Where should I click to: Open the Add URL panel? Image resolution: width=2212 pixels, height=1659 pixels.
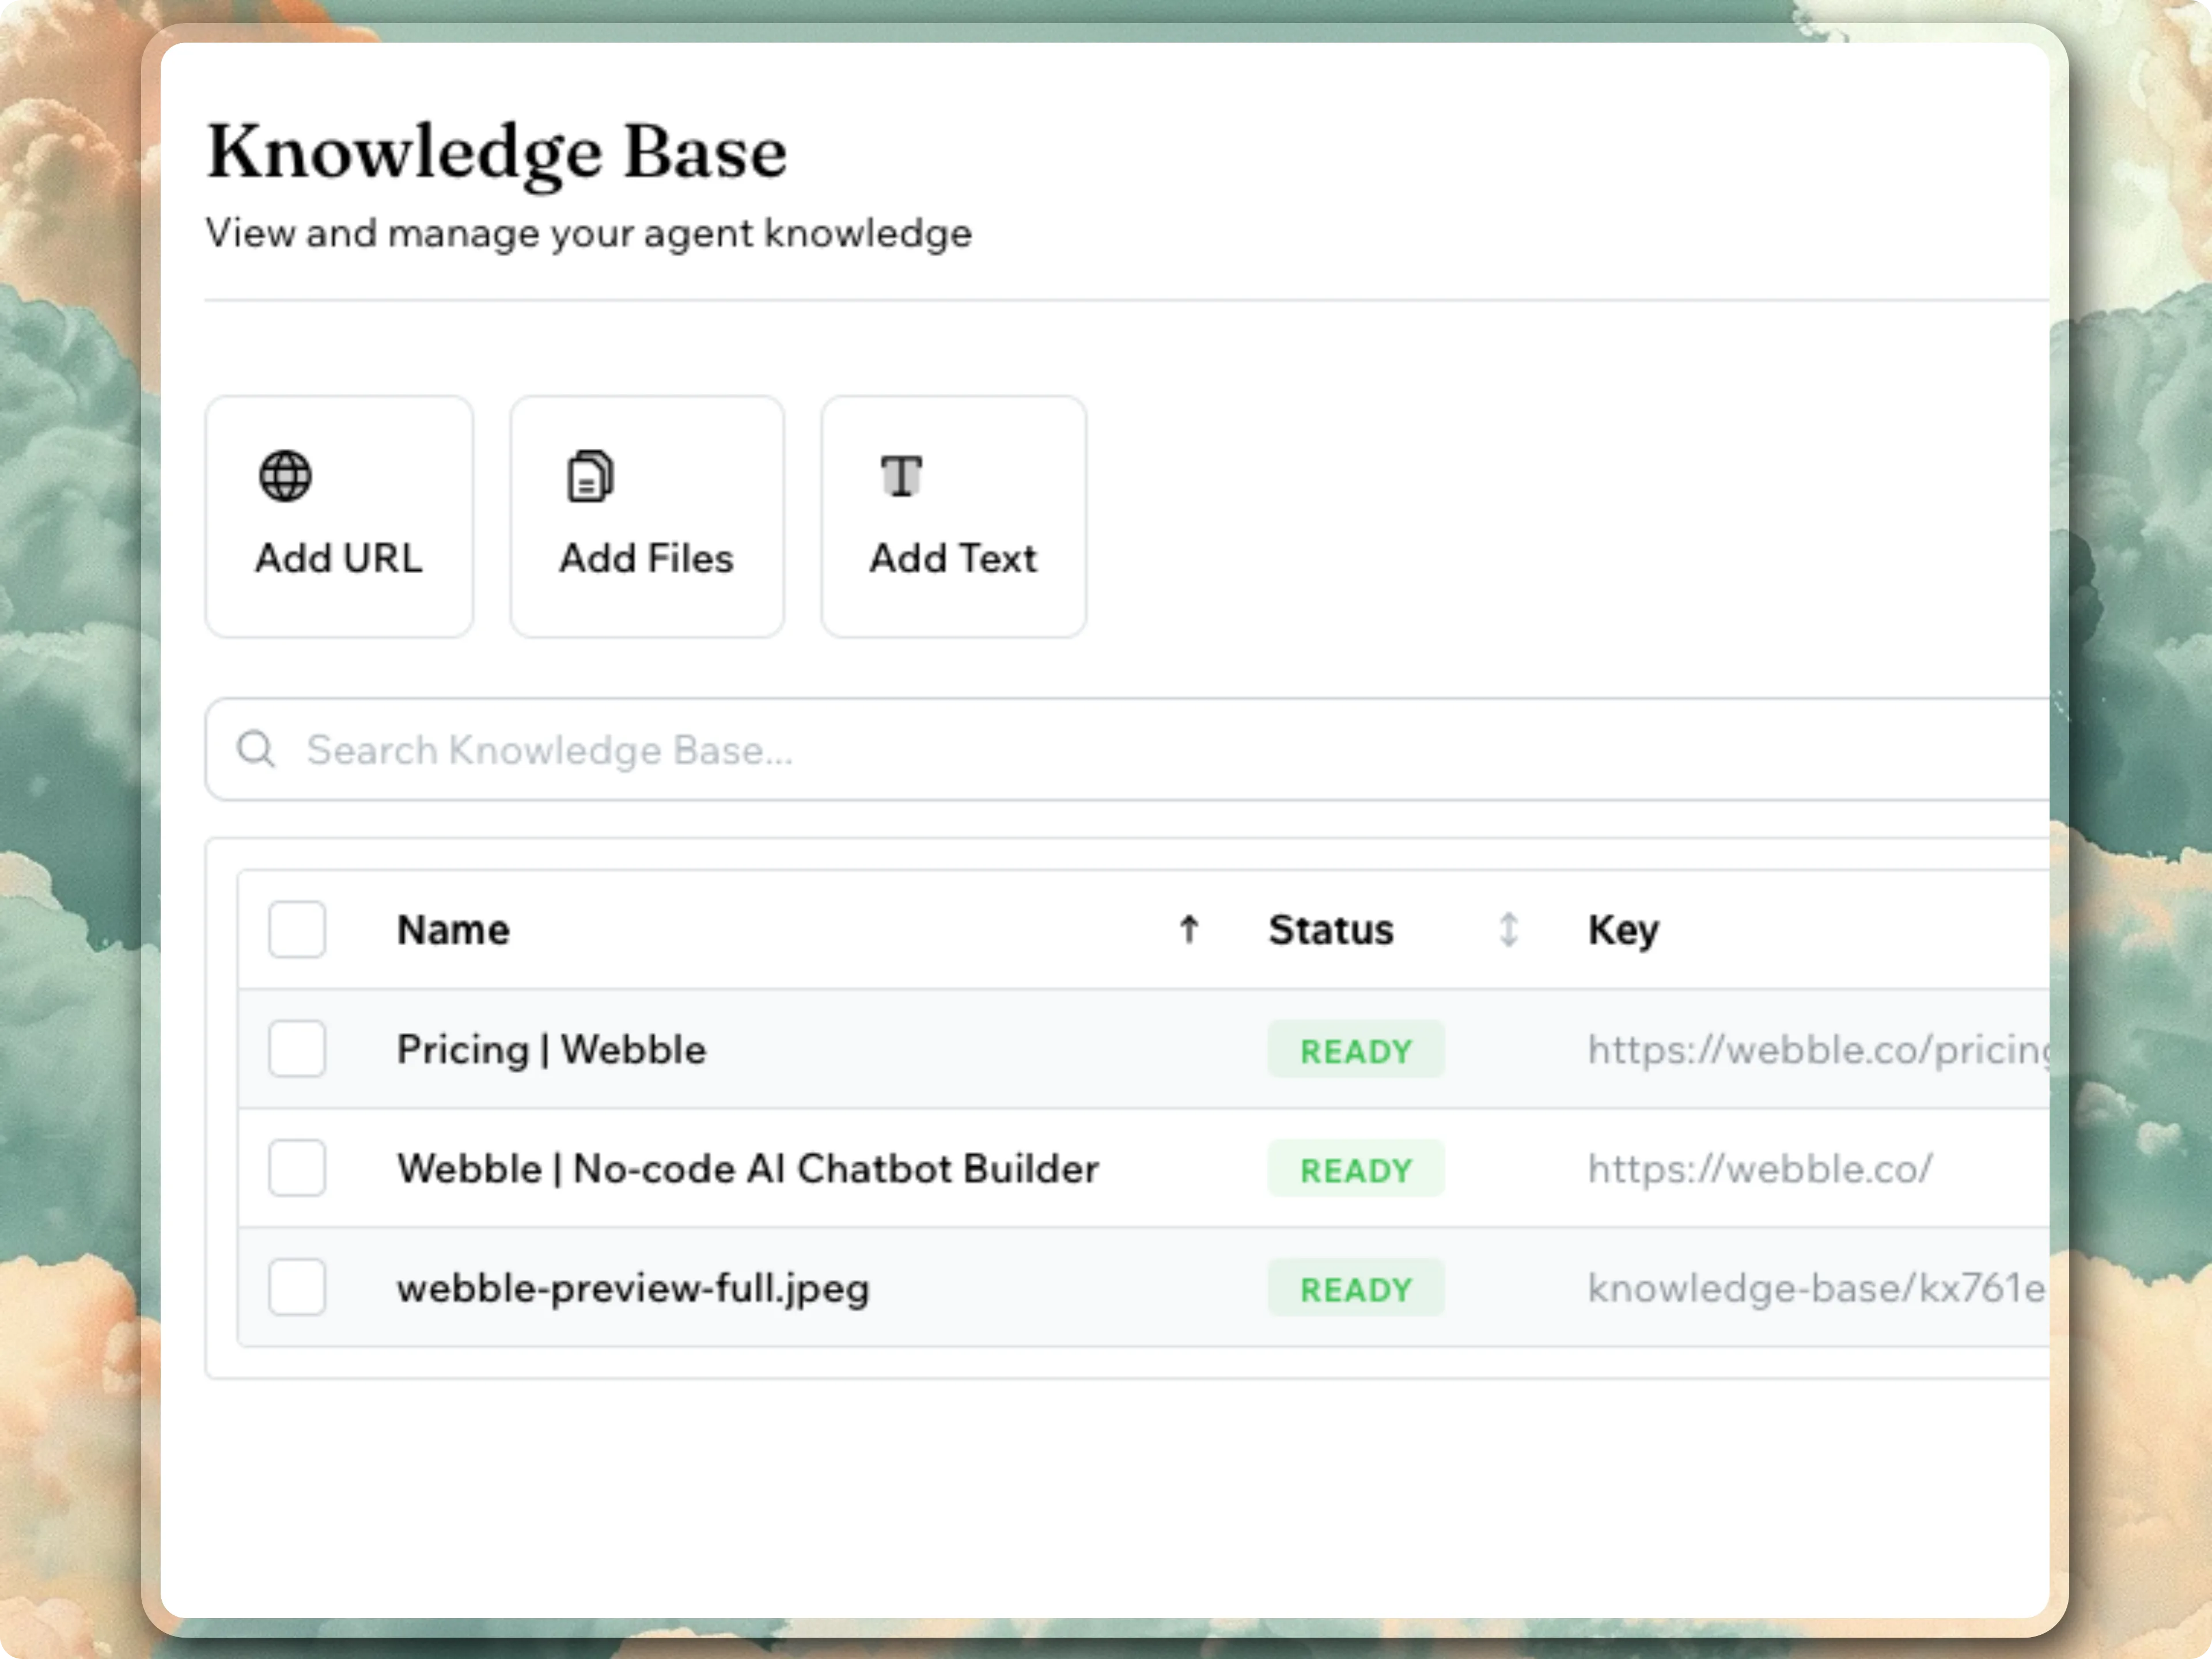[339, 515]
